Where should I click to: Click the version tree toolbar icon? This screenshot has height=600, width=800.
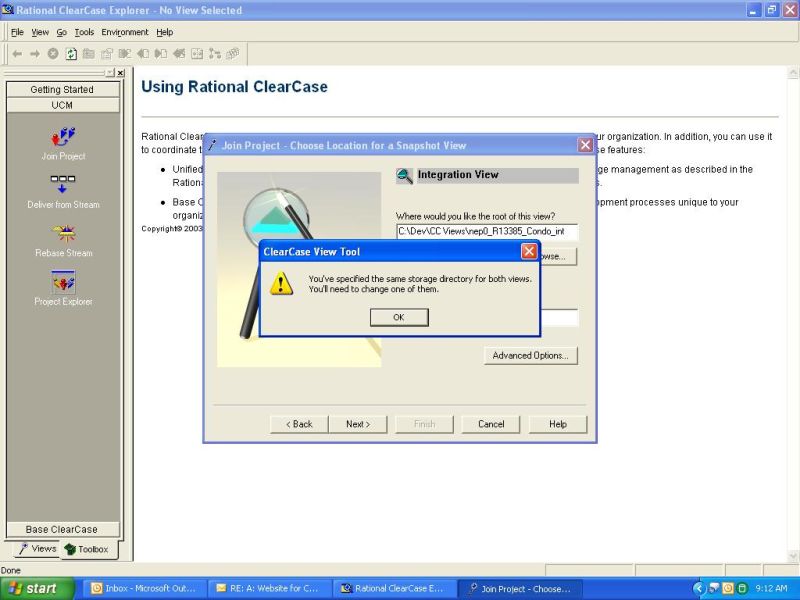215,54
